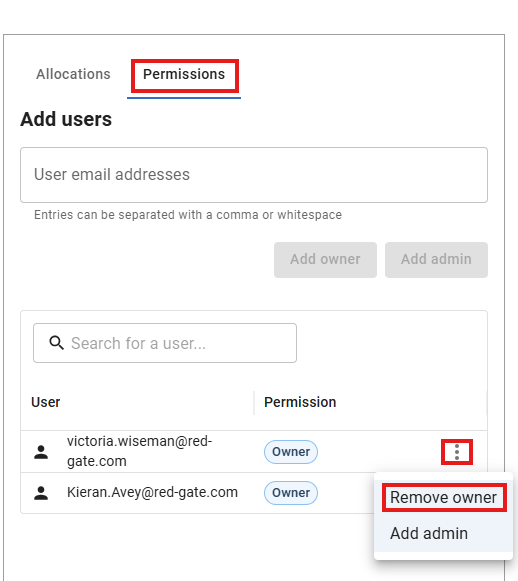Select the Permissions tab
518x581 pixels.
(x=184, y=74)
